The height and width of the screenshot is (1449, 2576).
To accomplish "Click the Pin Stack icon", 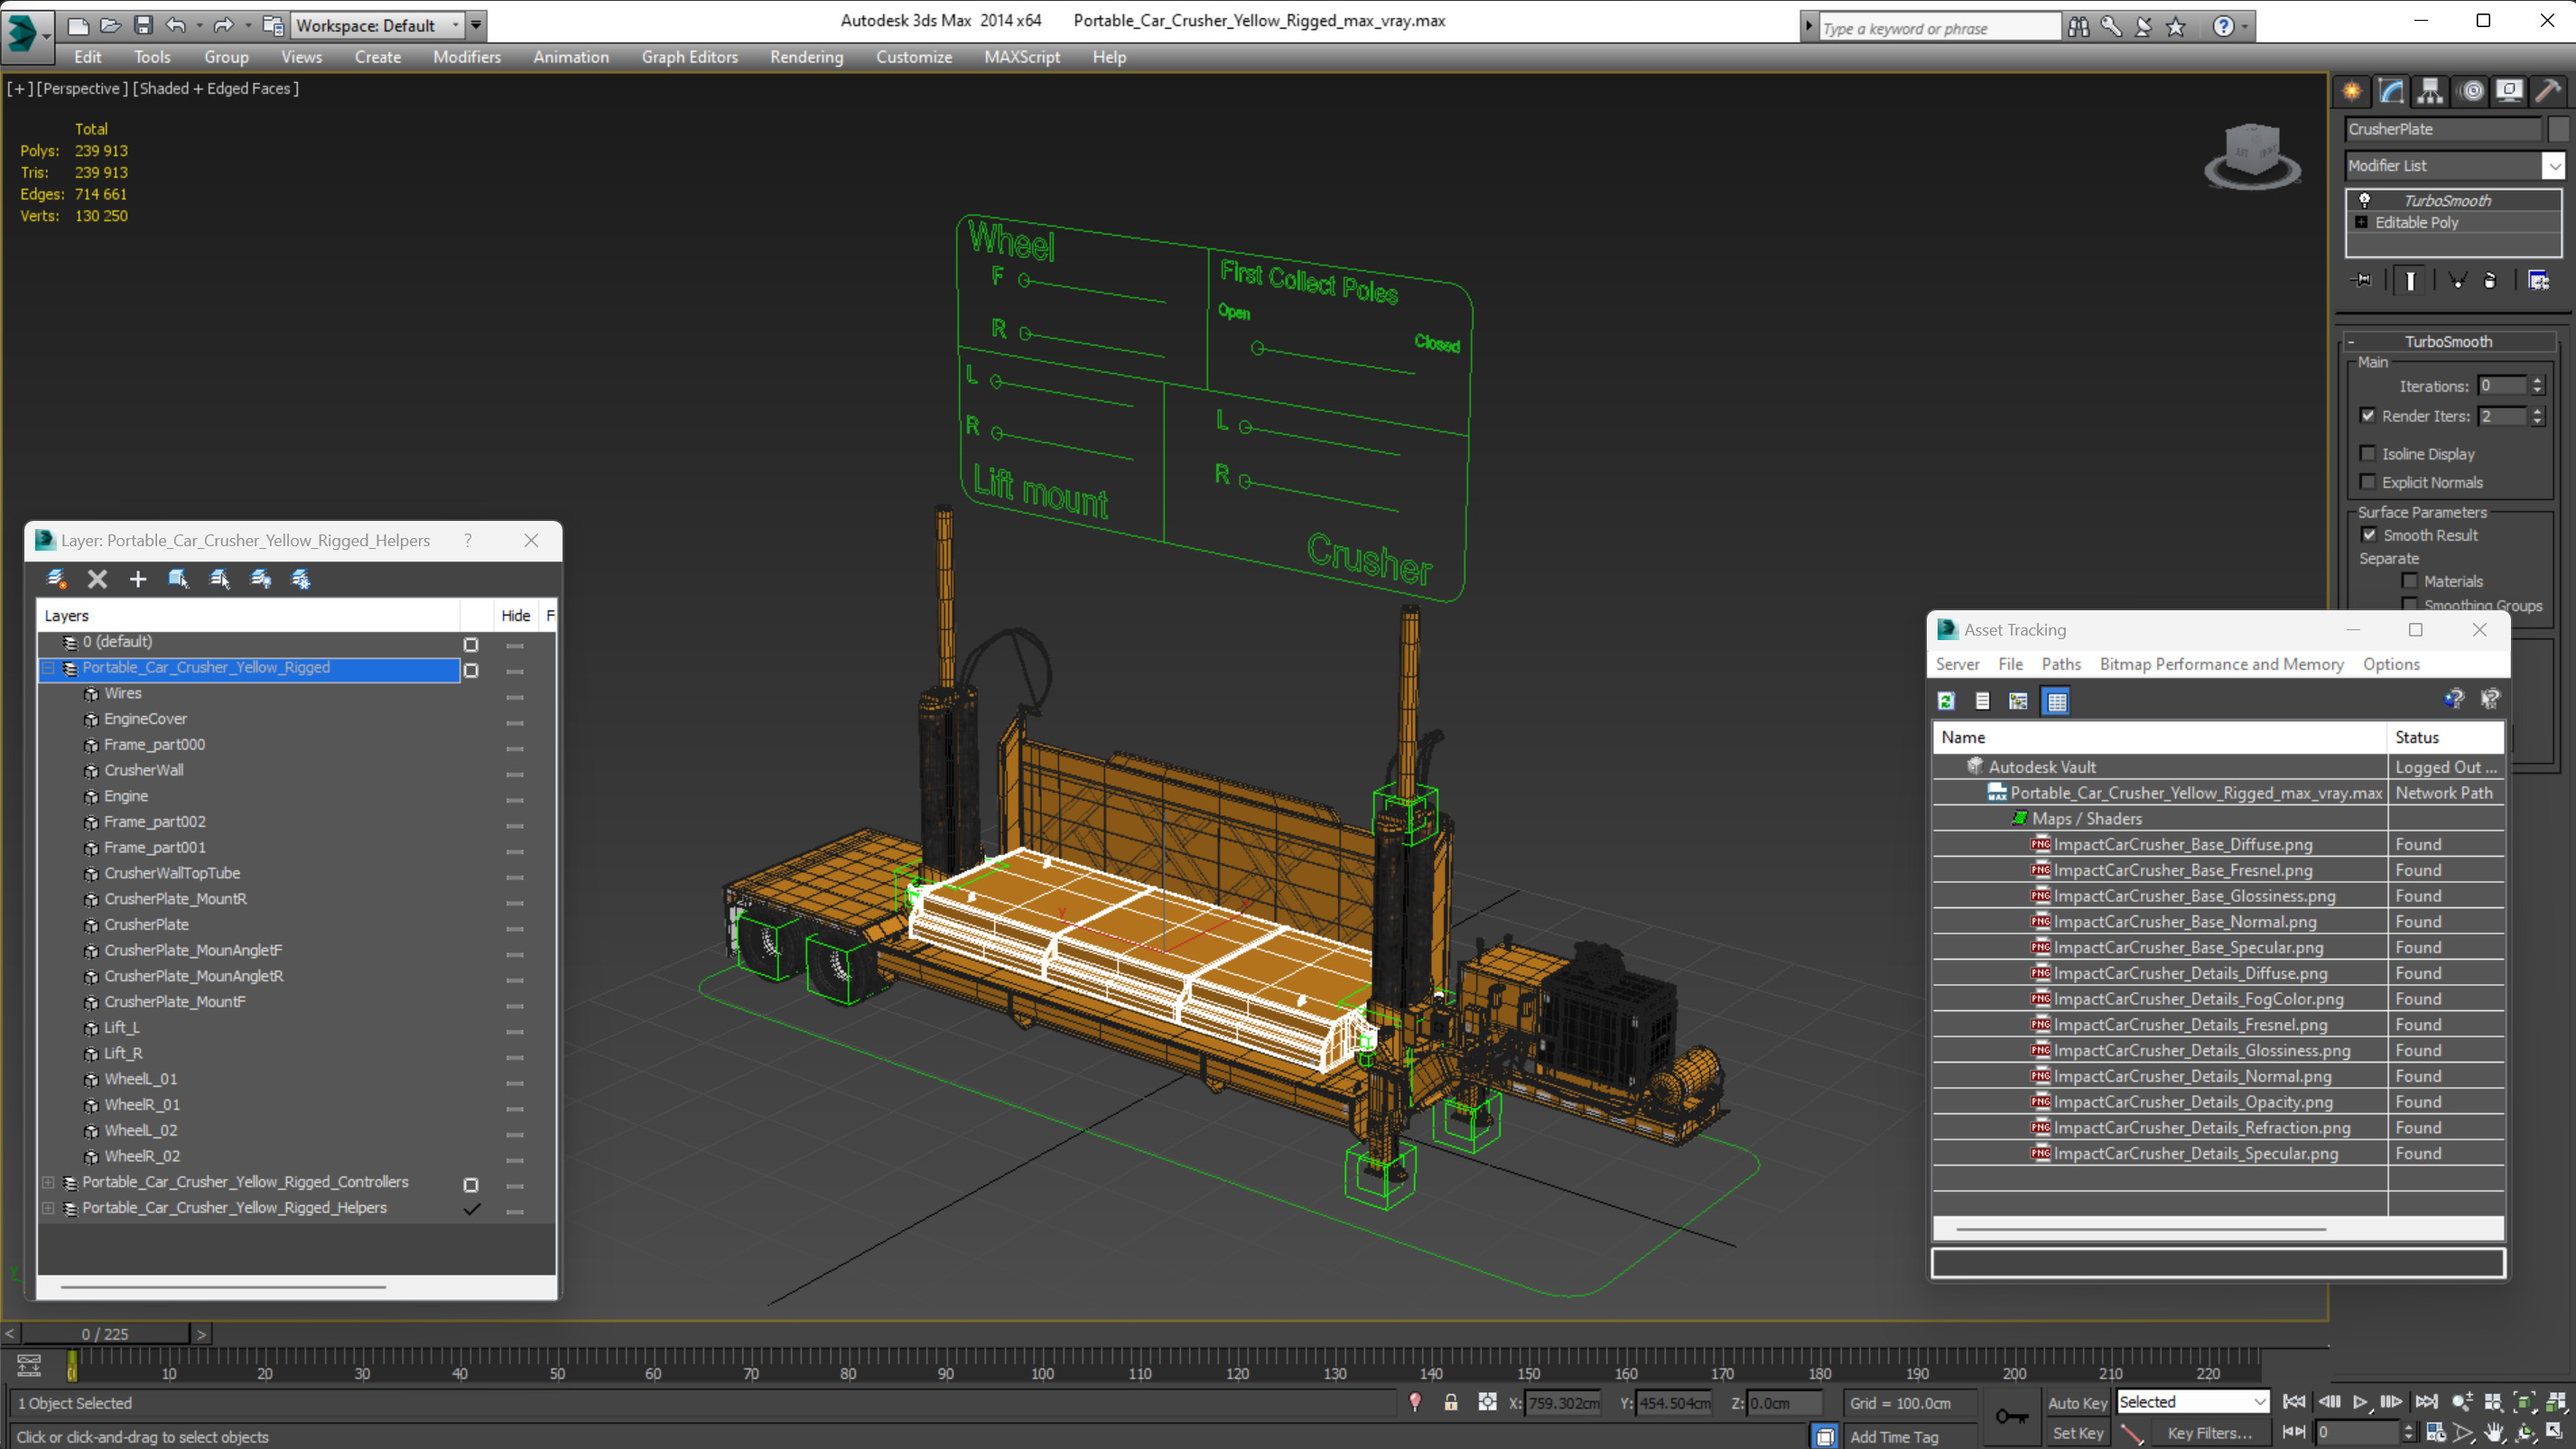I will coord(2363,281).
